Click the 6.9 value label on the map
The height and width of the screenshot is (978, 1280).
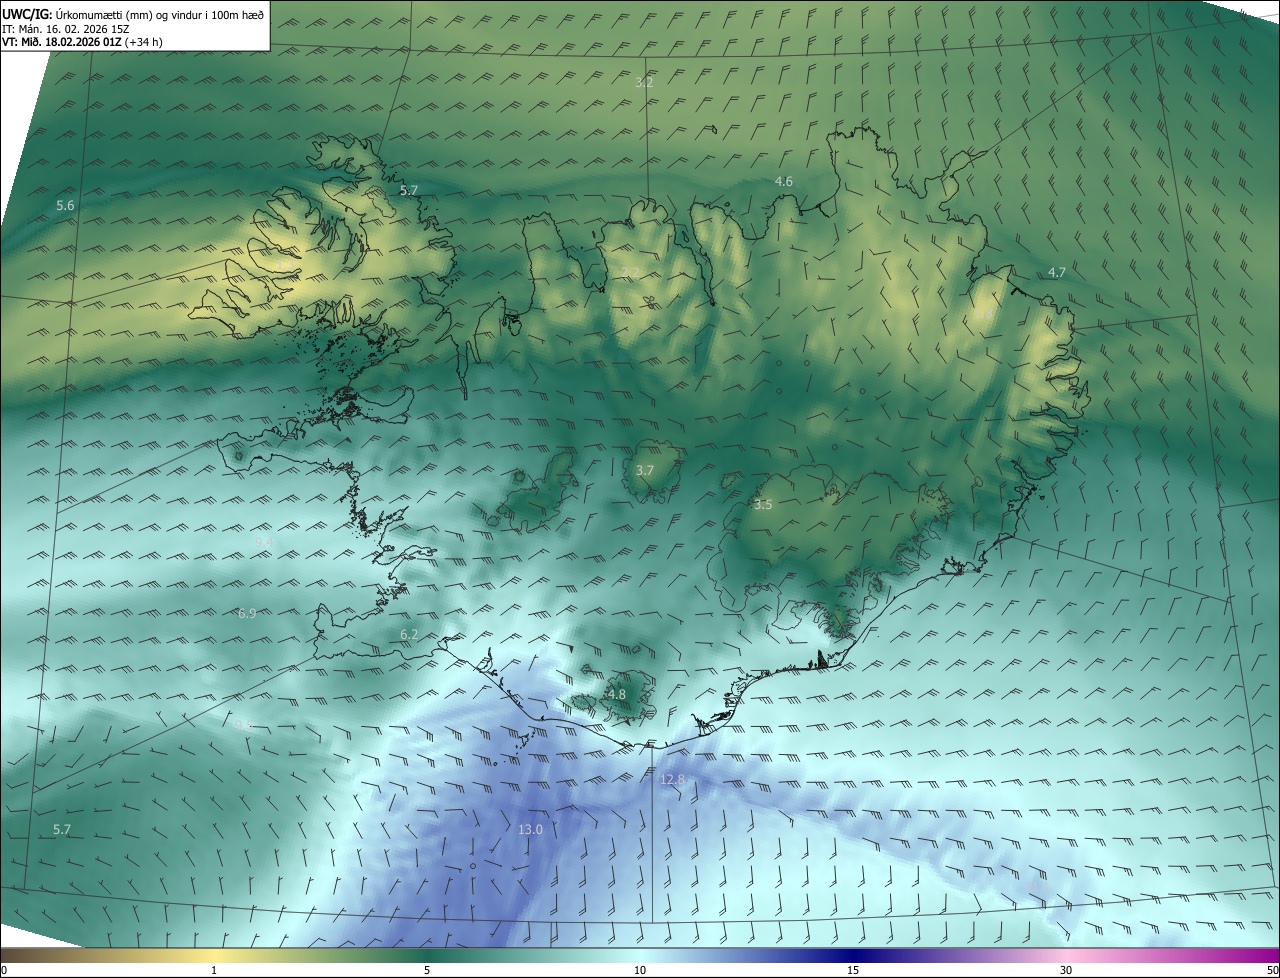tap(247, 613)
